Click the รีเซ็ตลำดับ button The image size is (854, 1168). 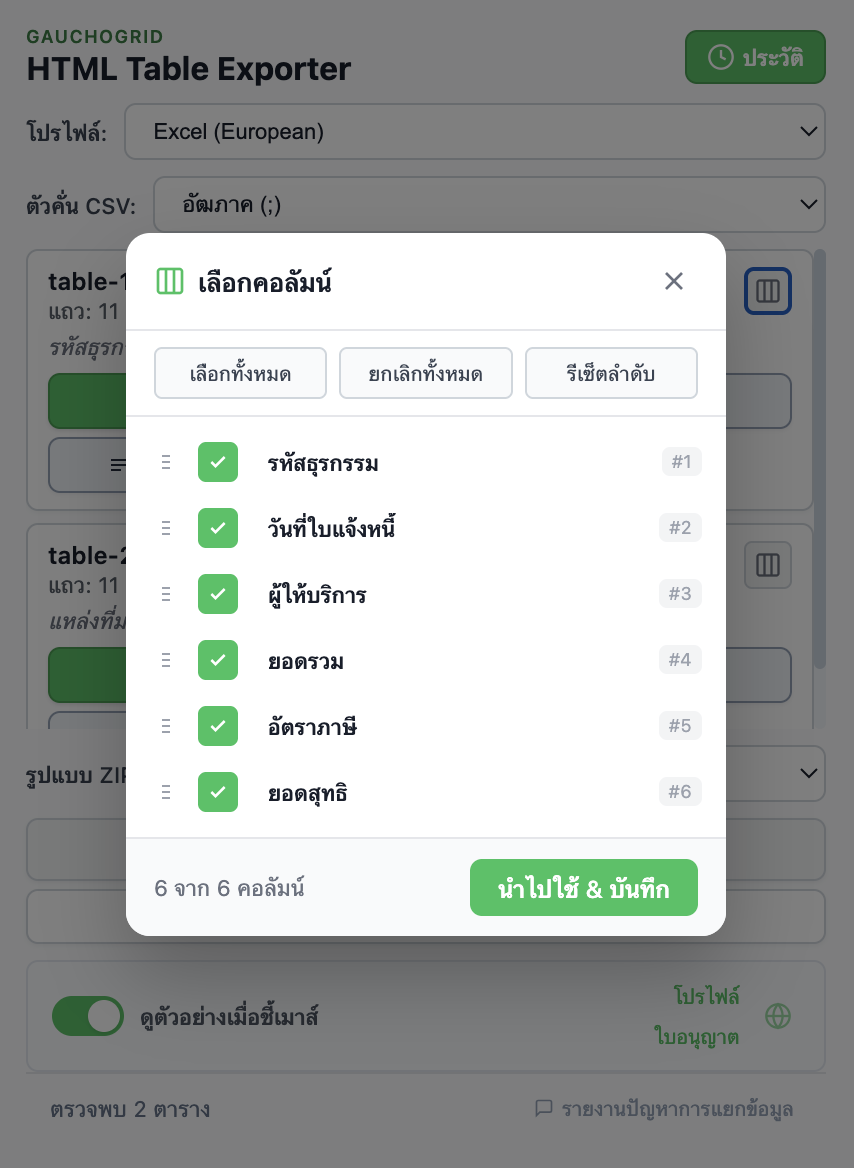pyautogui.click(x=611, y=373)
